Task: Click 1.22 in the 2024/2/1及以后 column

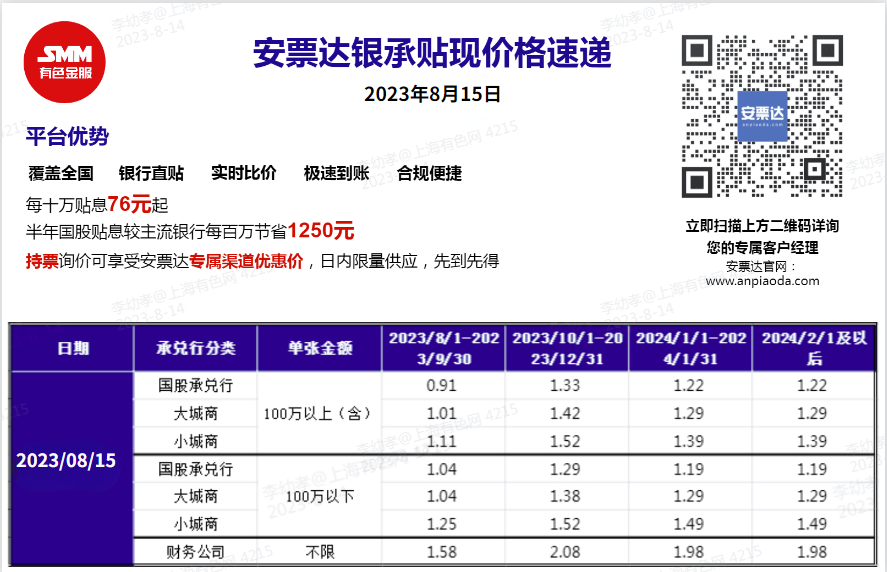Action: click(812, 386)
